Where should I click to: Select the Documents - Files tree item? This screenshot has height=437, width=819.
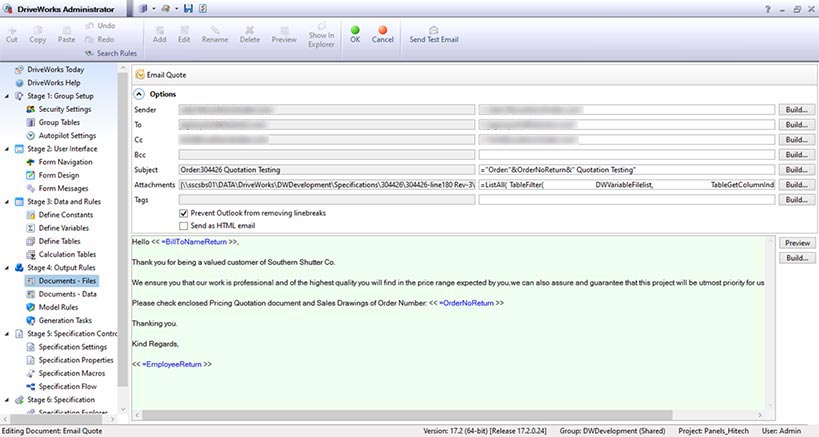[x=62, y=281]
